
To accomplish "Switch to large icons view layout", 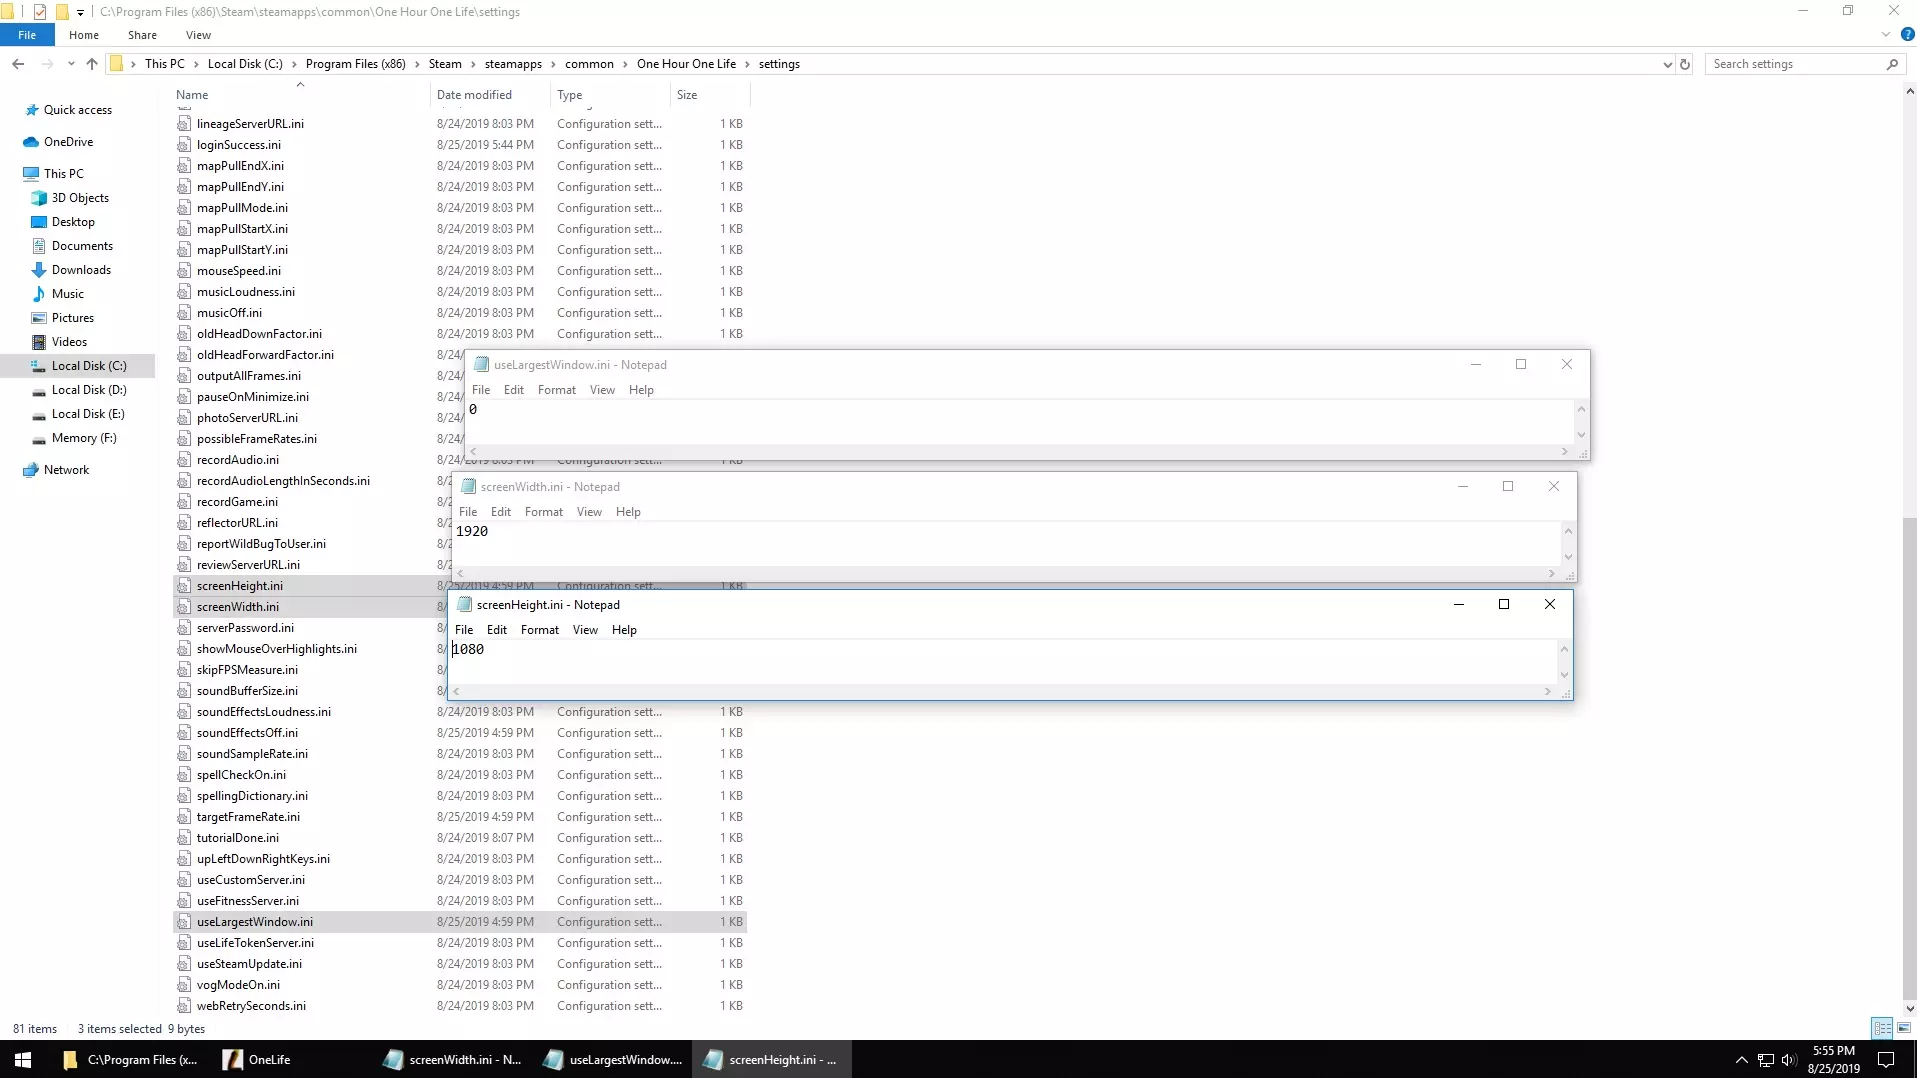I will click(x=1903, y=1028).
